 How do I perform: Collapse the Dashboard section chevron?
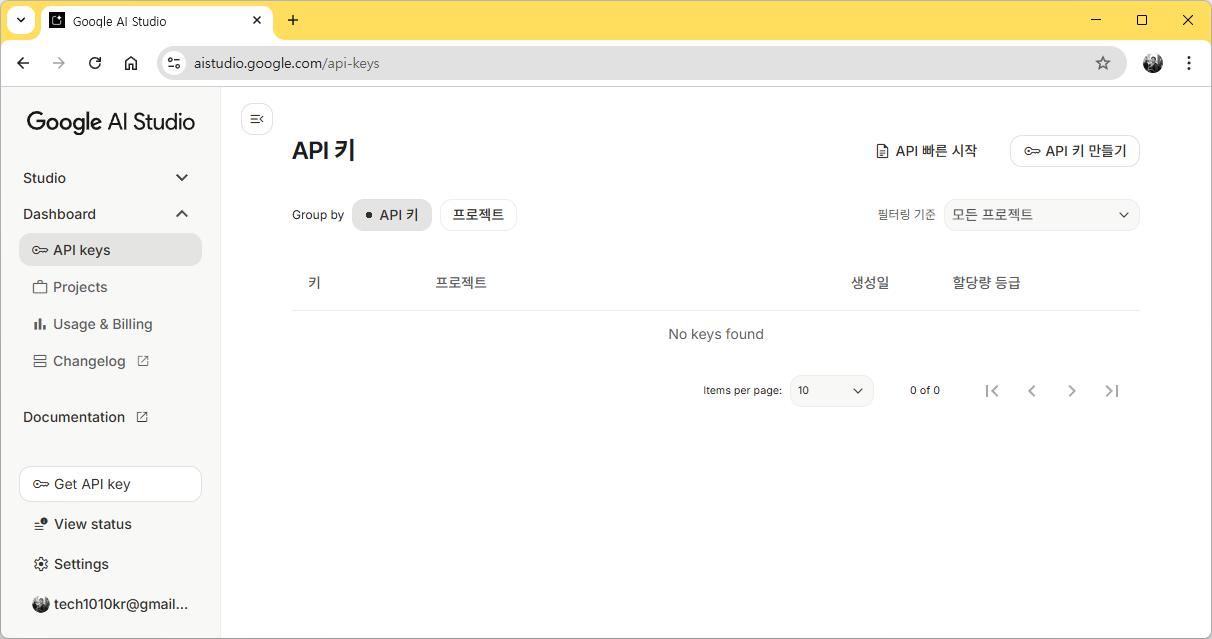pos(182,214)
